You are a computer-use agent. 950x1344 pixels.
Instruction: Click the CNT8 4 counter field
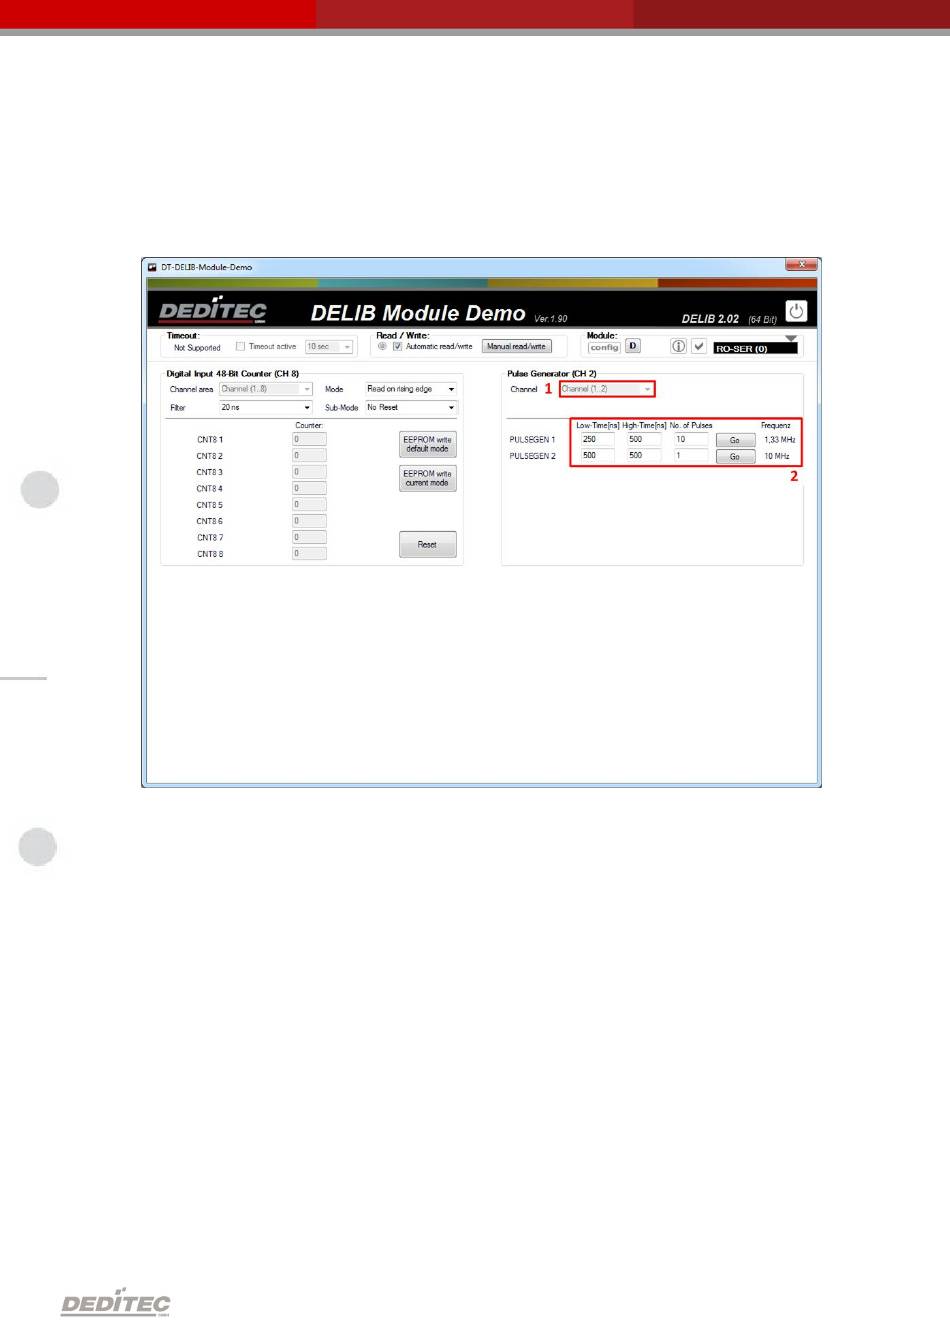pos(309,489)
